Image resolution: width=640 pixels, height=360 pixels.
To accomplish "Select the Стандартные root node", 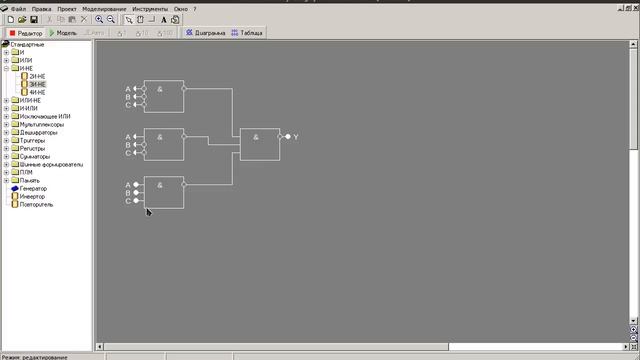I will point(27,44).
